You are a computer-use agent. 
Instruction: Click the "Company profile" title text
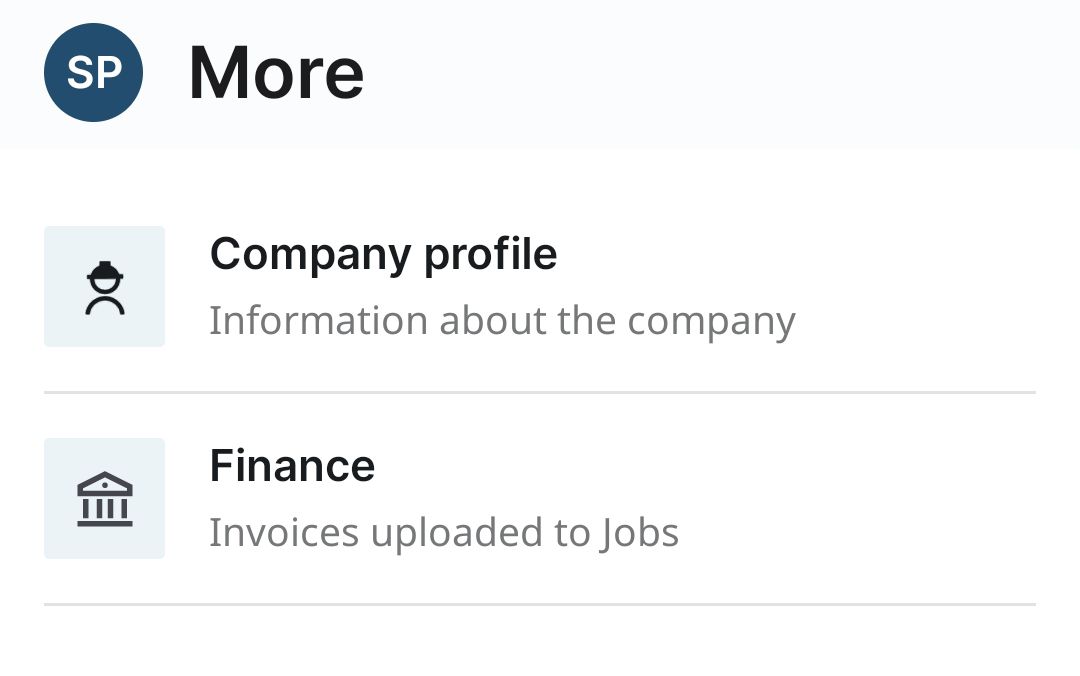click(383, 254)
